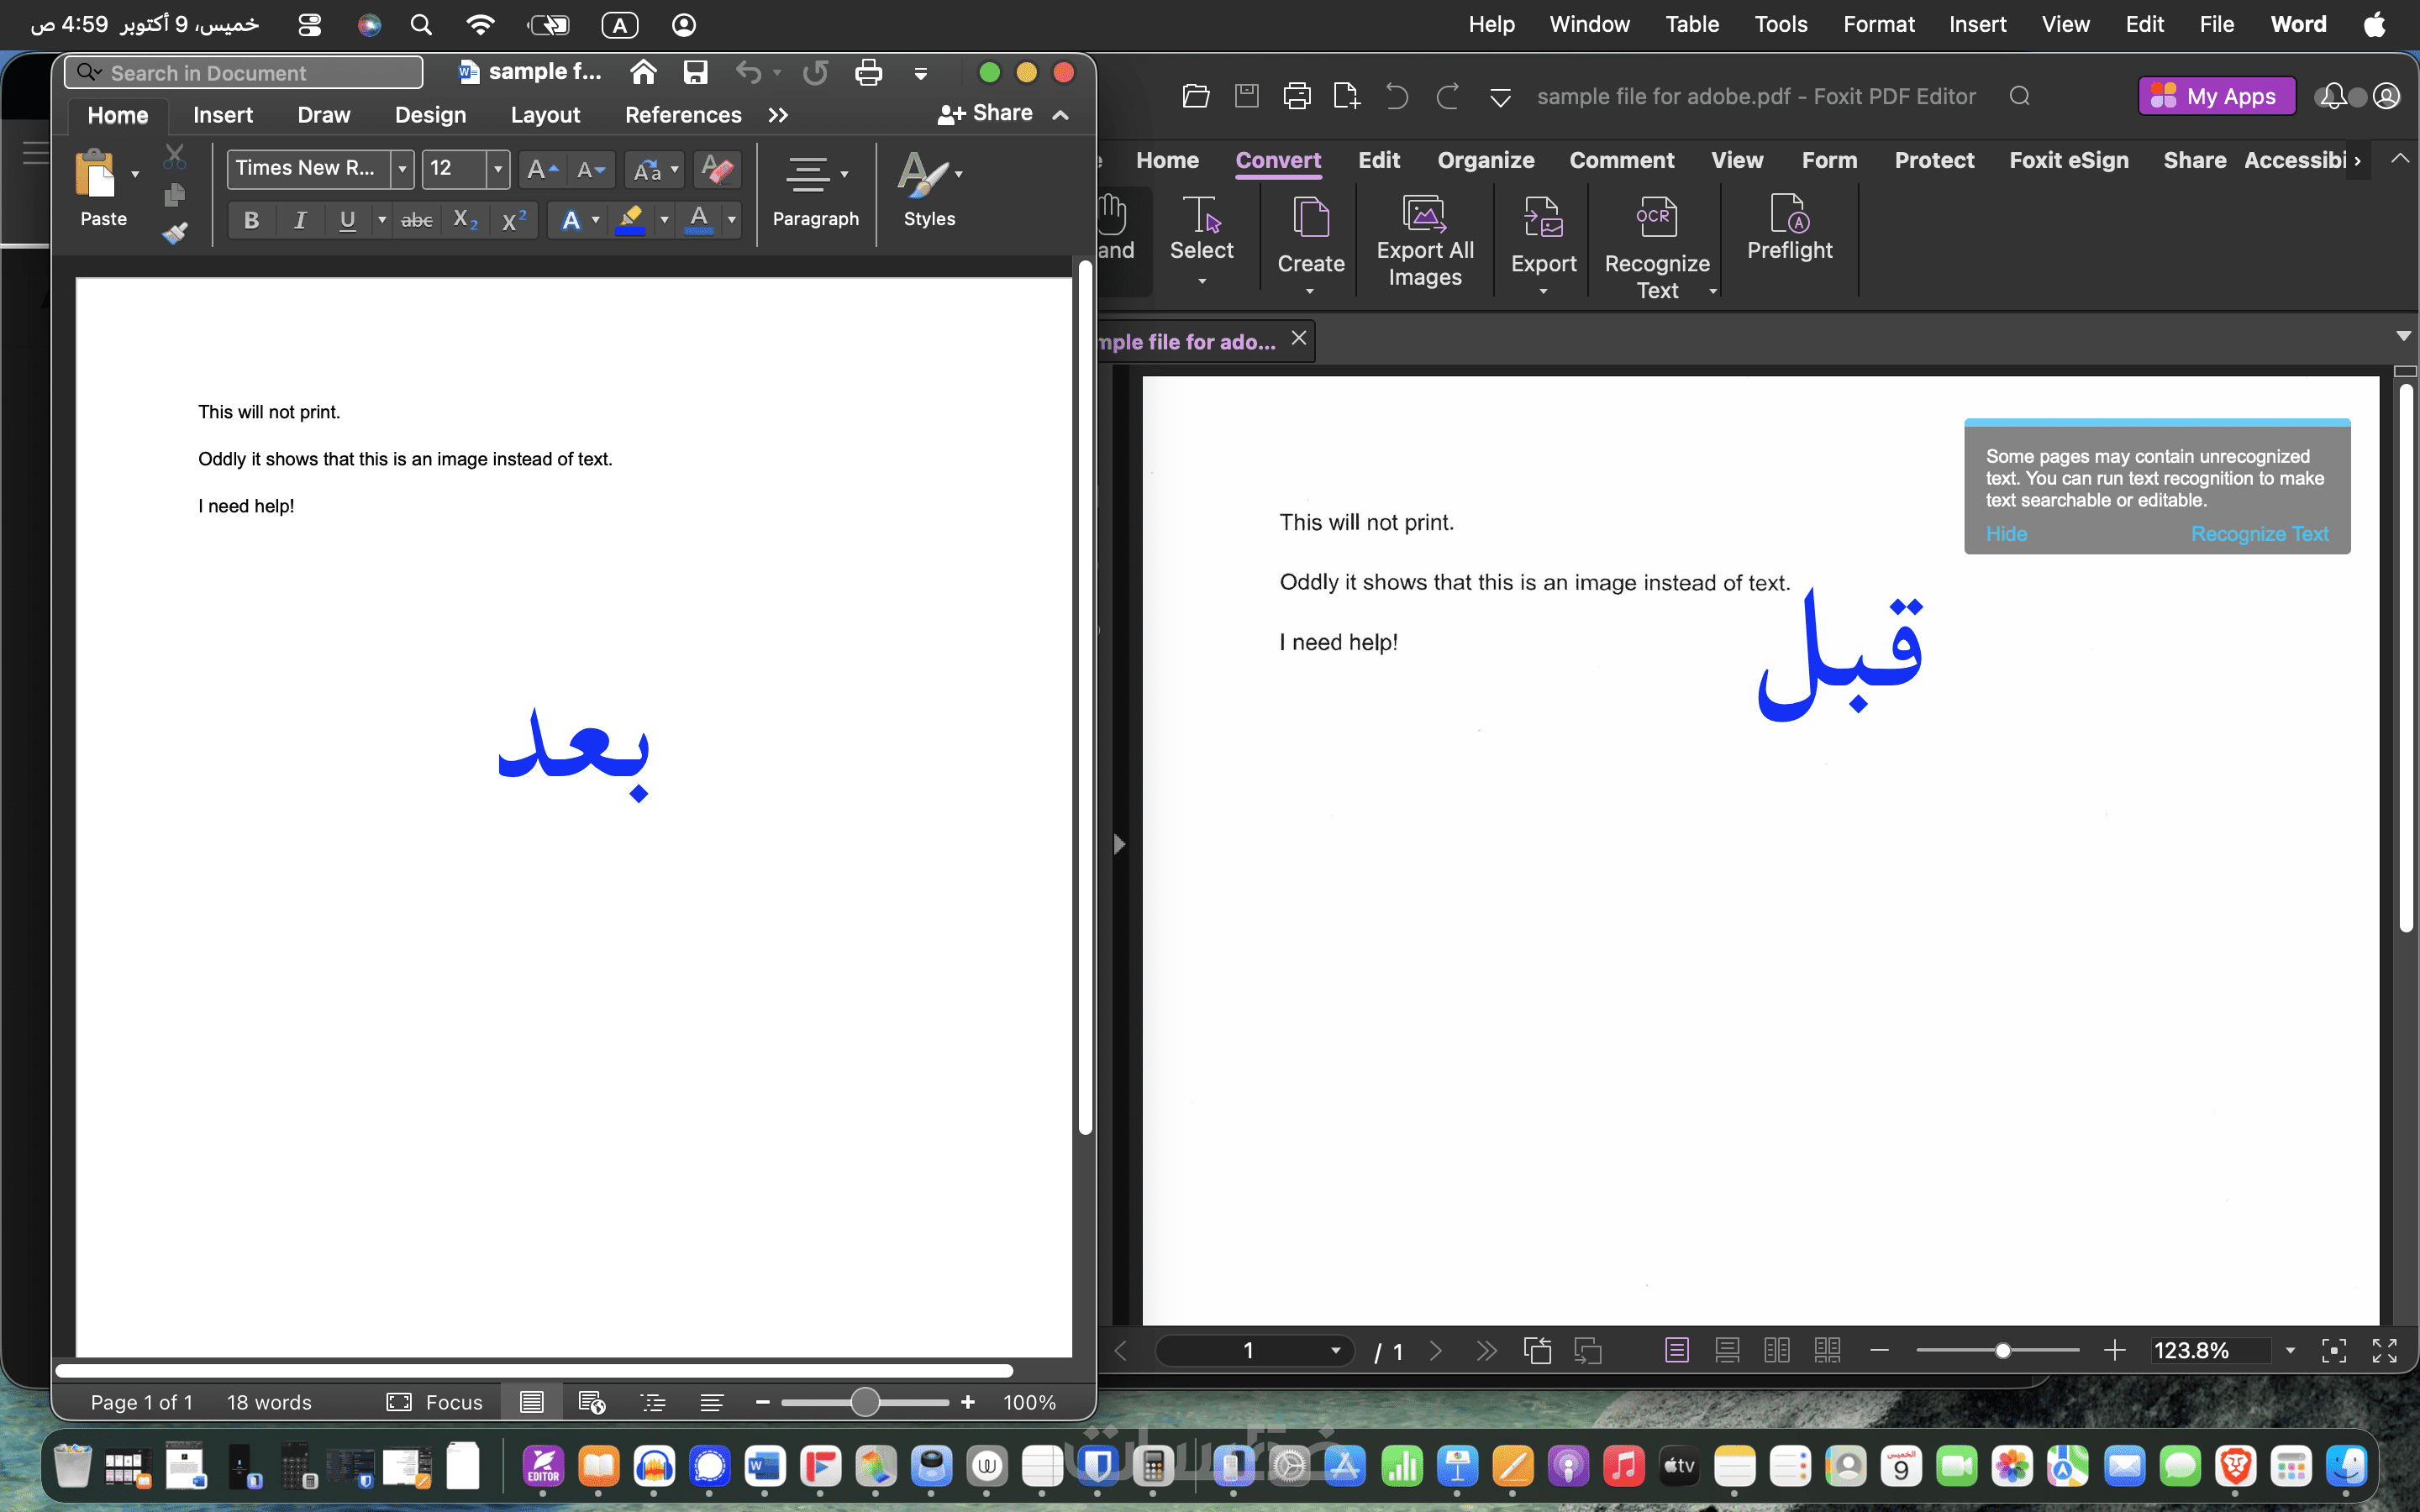Click the Clear Formatting eraser icon
The height and width of the screenshot is (1512, 2420).
pyautogui.click(x=716, y=169)
